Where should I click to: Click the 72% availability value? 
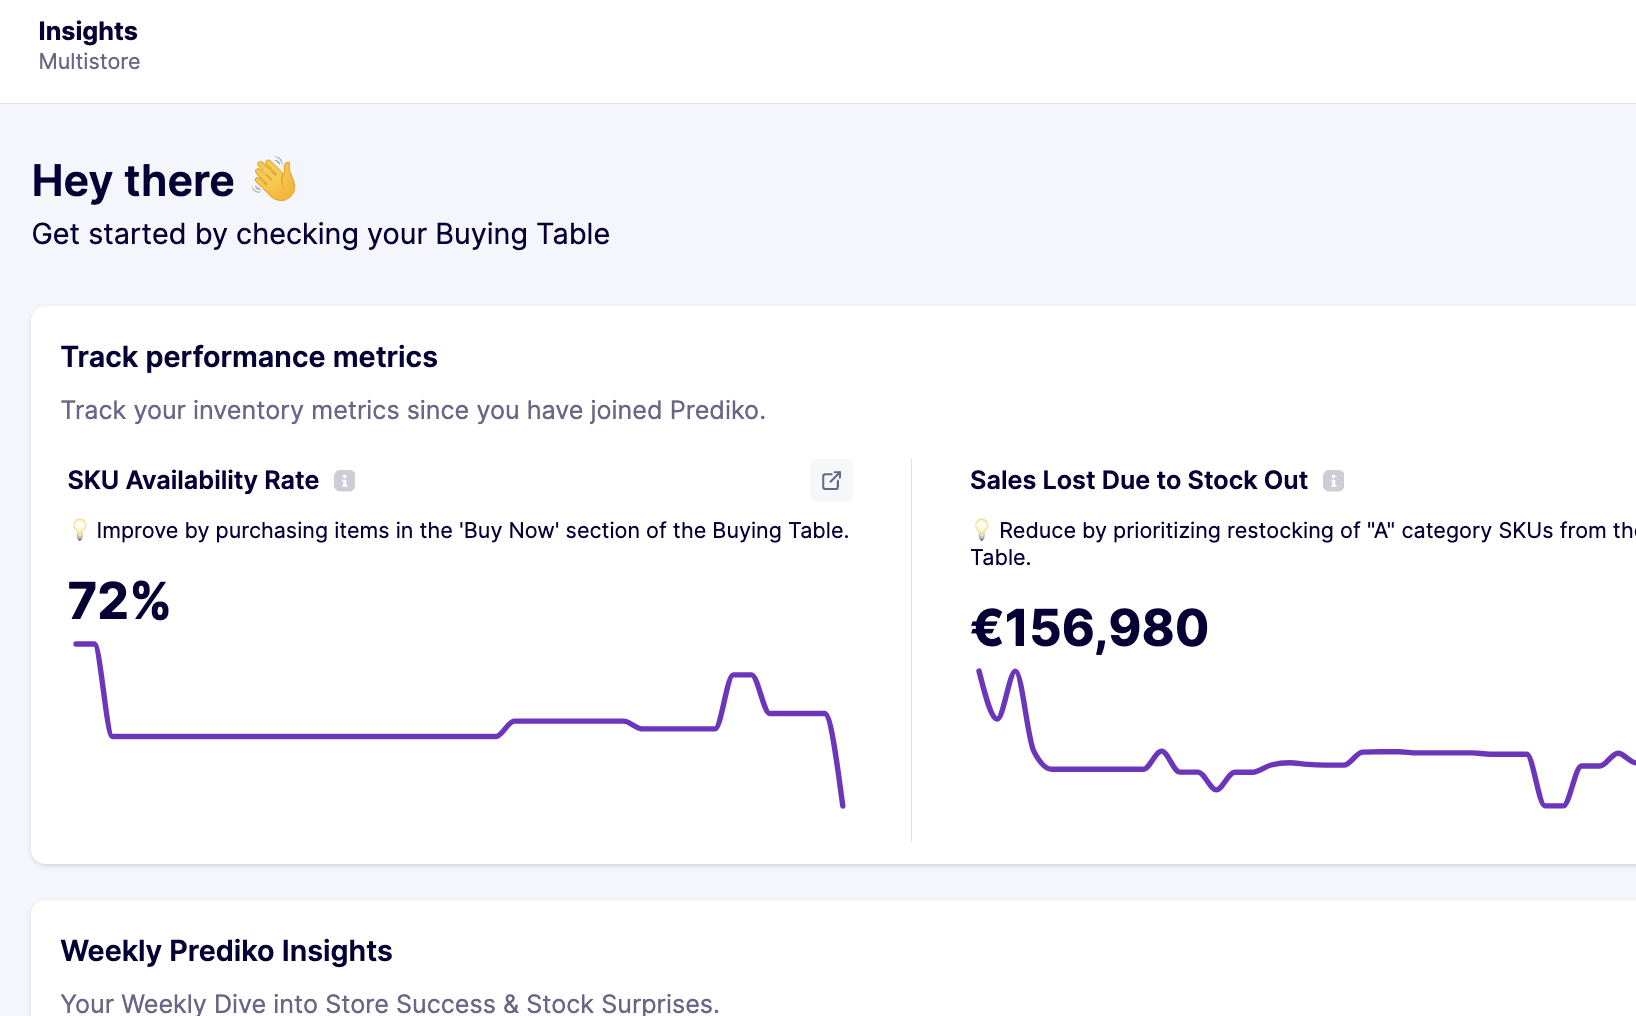point(119,601)
